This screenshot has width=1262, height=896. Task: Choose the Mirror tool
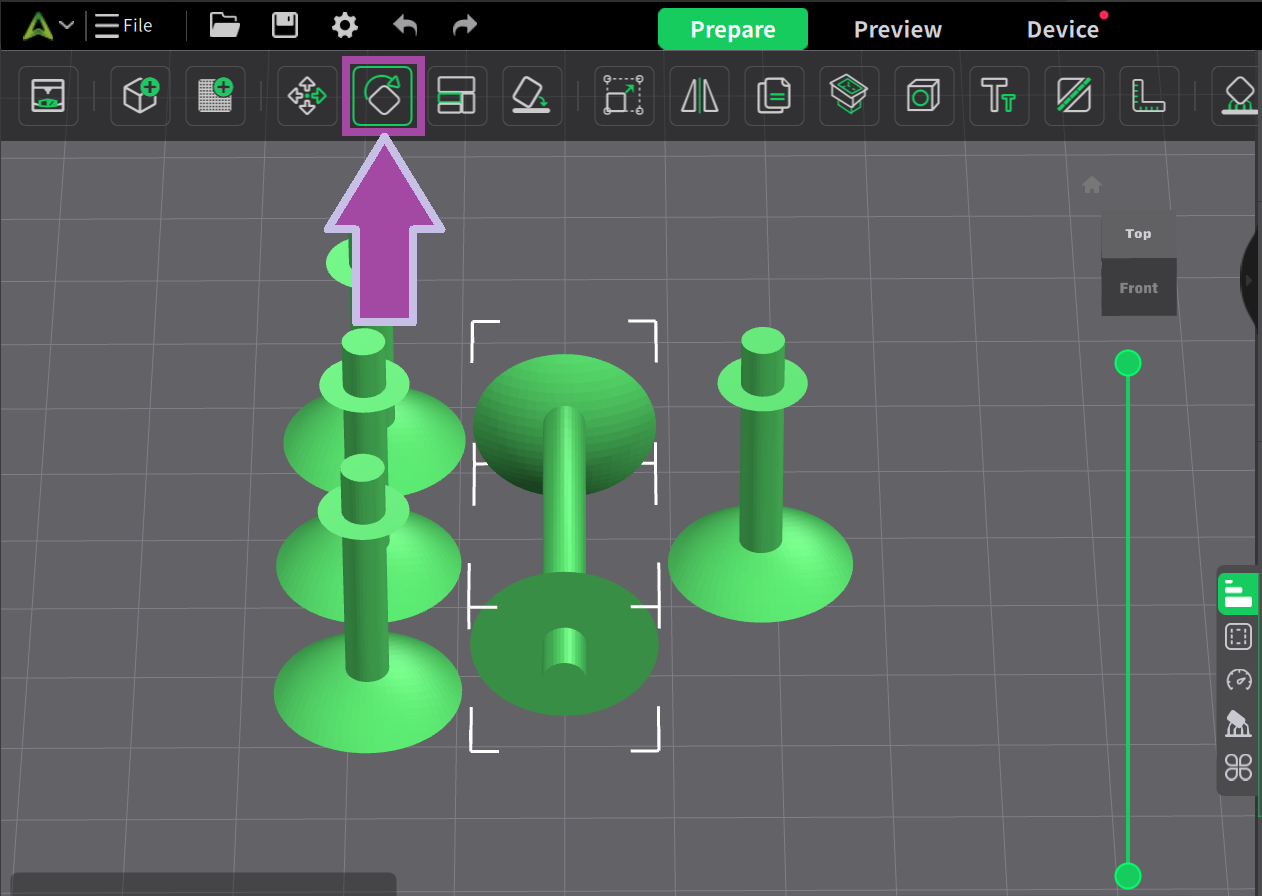click(699, 96)
